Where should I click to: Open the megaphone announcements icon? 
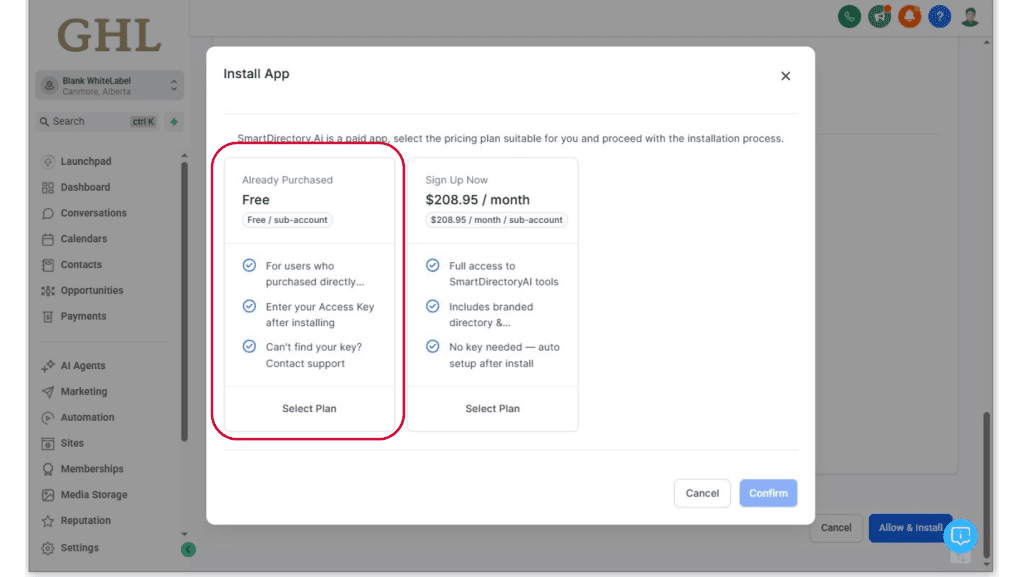pos(880,16)
